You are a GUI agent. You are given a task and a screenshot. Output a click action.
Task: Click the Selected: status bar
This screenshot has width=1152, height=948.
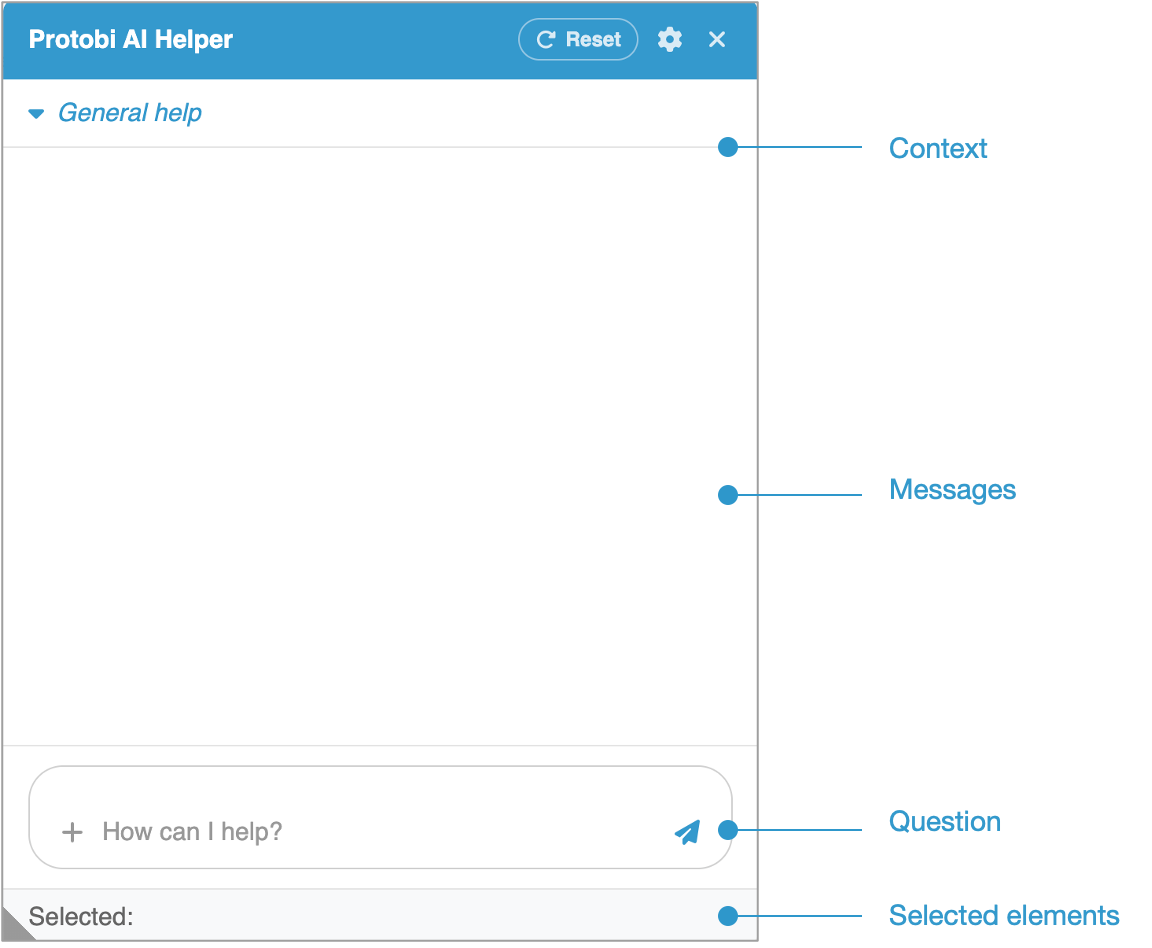380,916
